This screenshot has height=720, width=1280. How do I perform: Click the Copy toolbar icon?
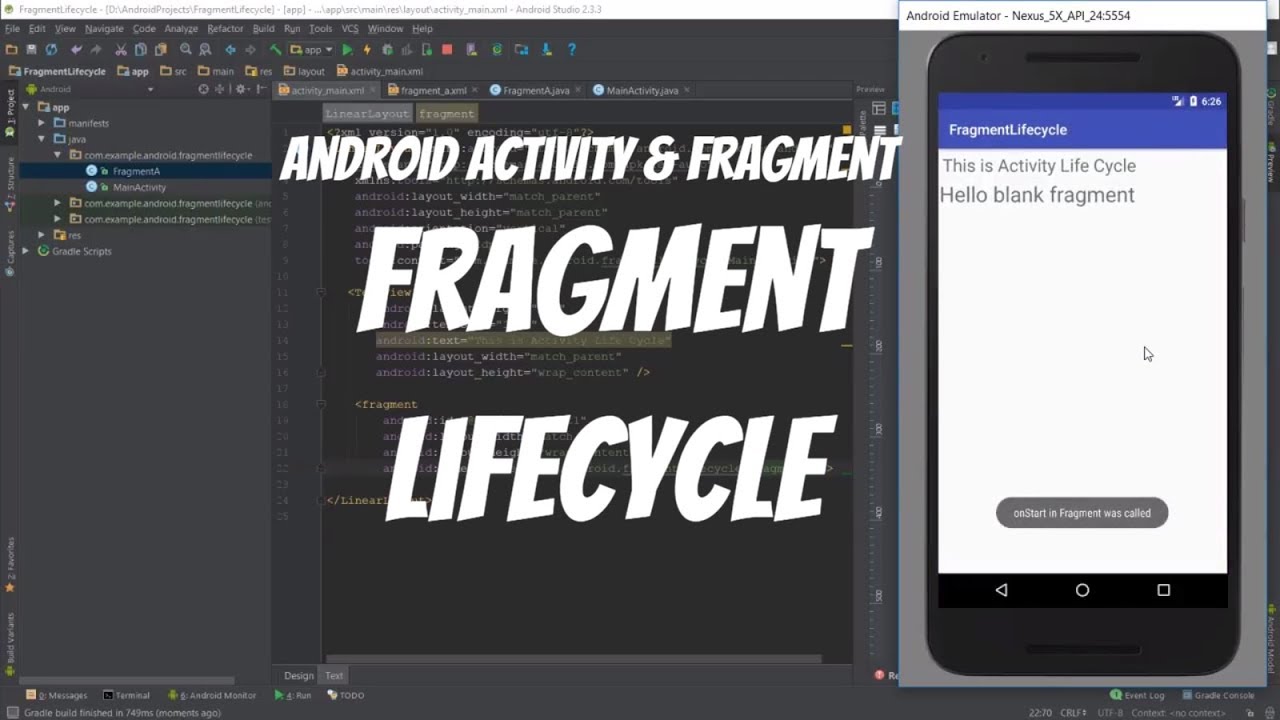[141, 49]
